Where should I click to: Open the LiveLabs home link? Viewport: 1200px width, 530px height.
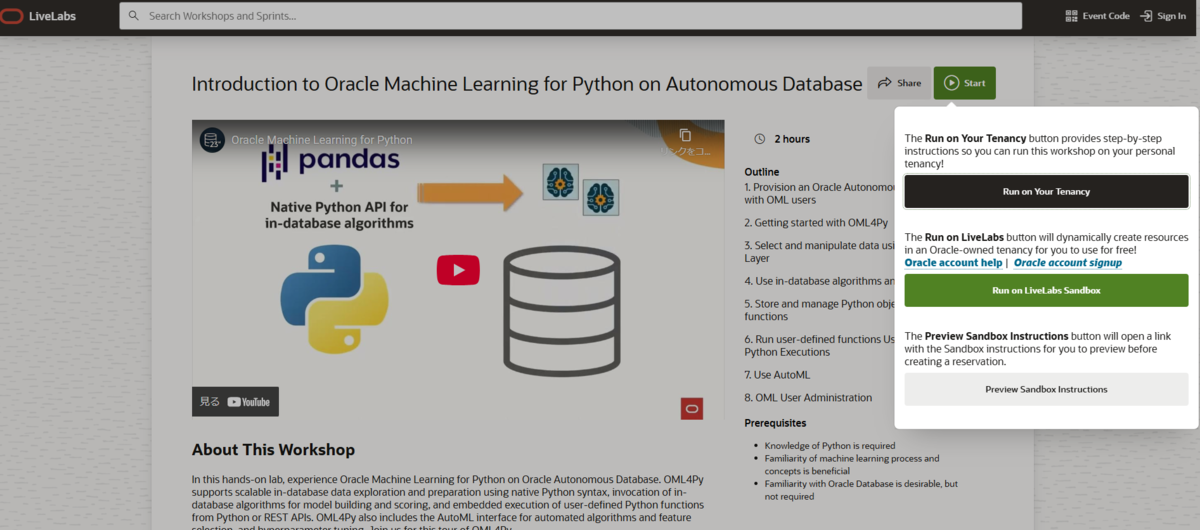(x=54, y=16)
